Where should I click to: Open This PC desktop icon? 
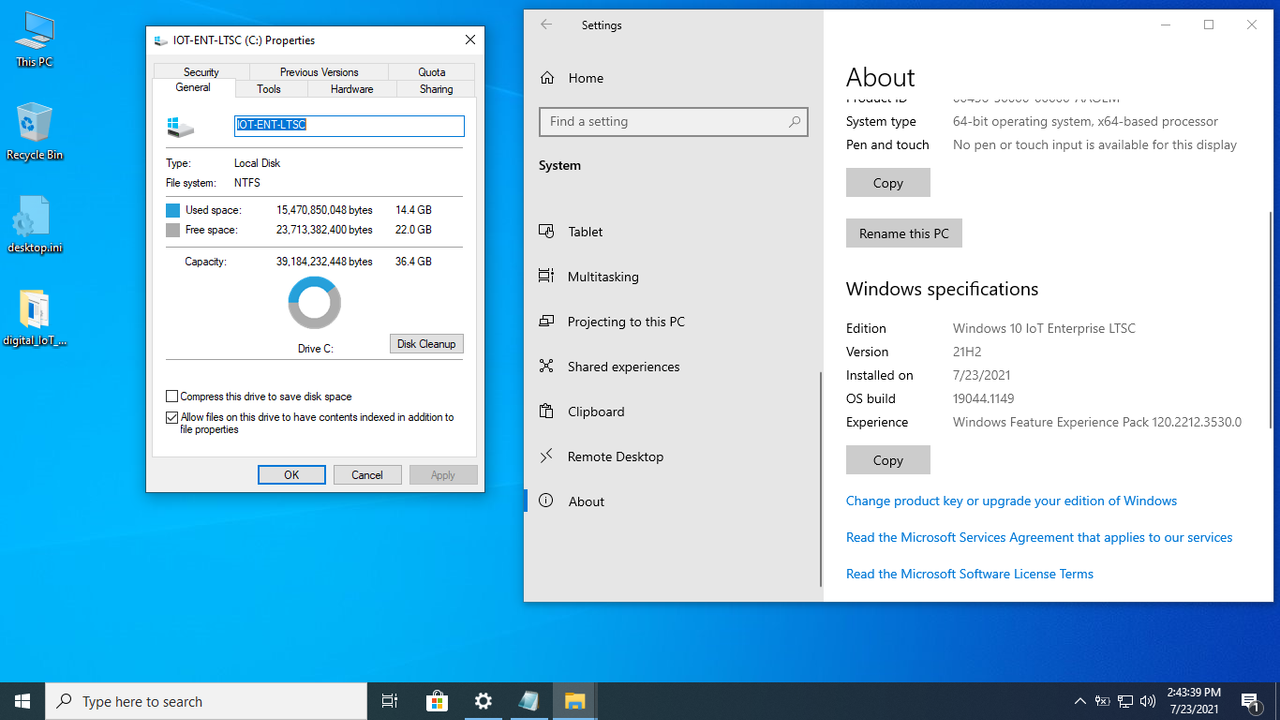point(34,40)
